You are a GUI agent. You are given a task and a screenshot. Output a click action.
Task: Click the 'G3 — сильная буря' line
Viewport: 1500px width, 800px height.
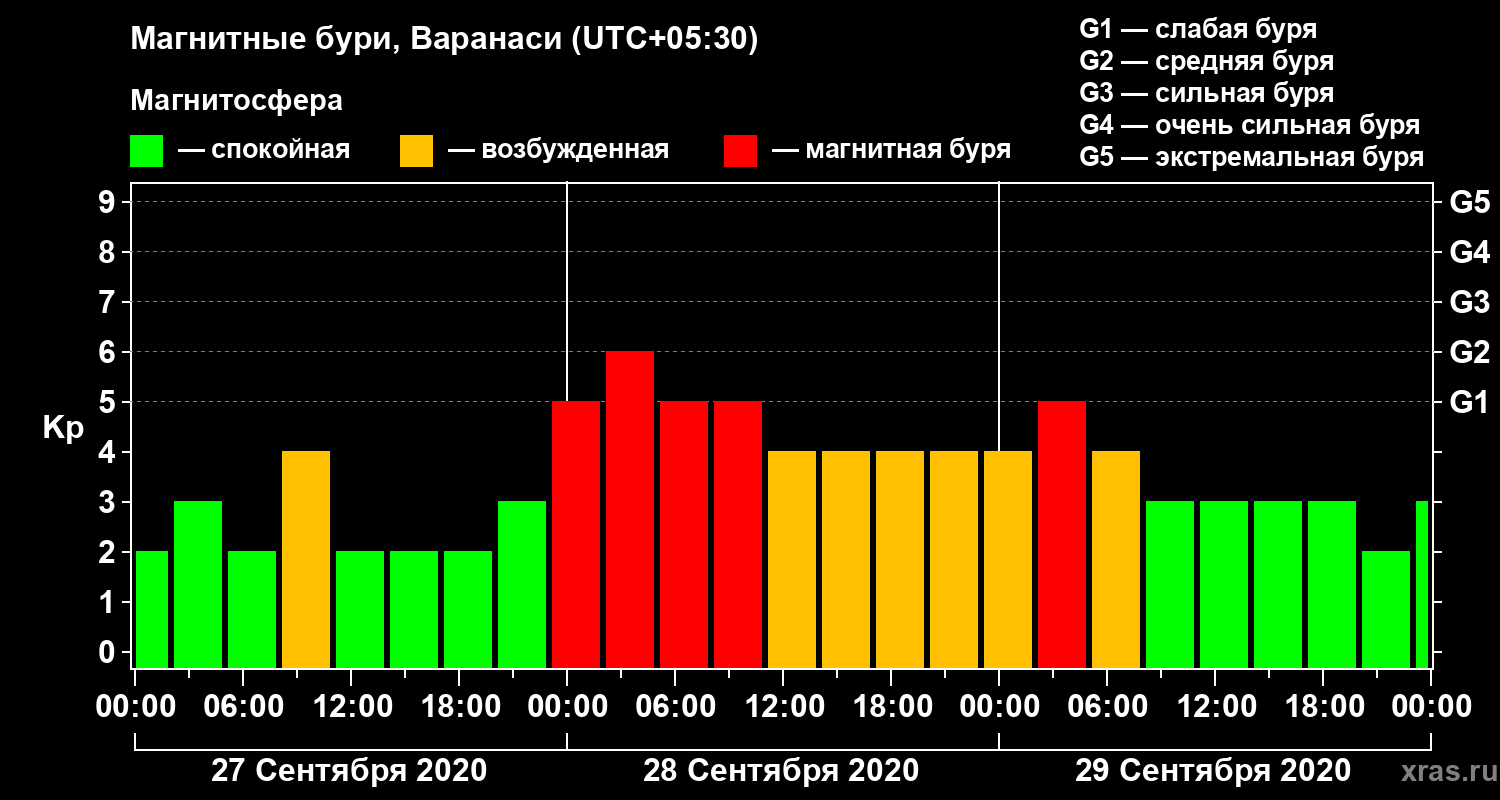1206,93
